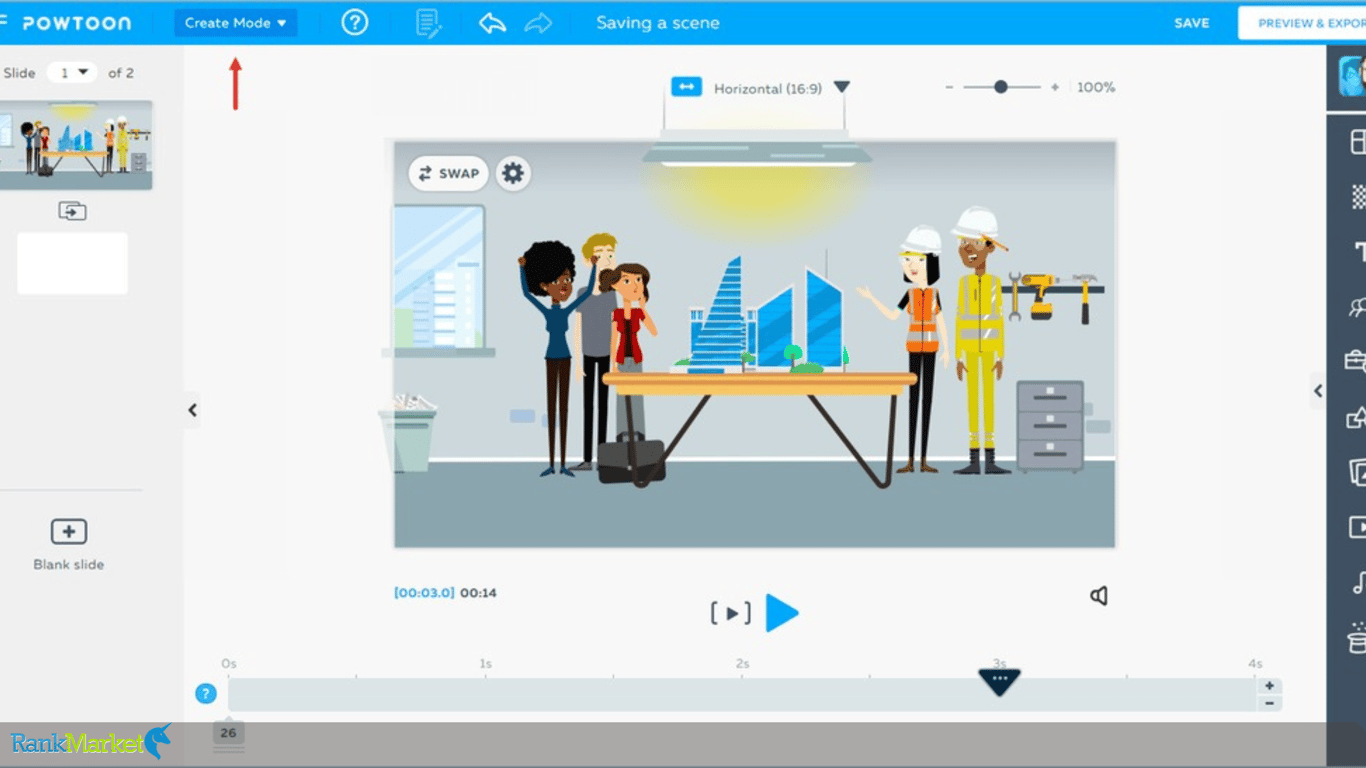The image size is (1366, 768).
Task: Select the slide 1 thumbnail
Action: tap(75, 145)
